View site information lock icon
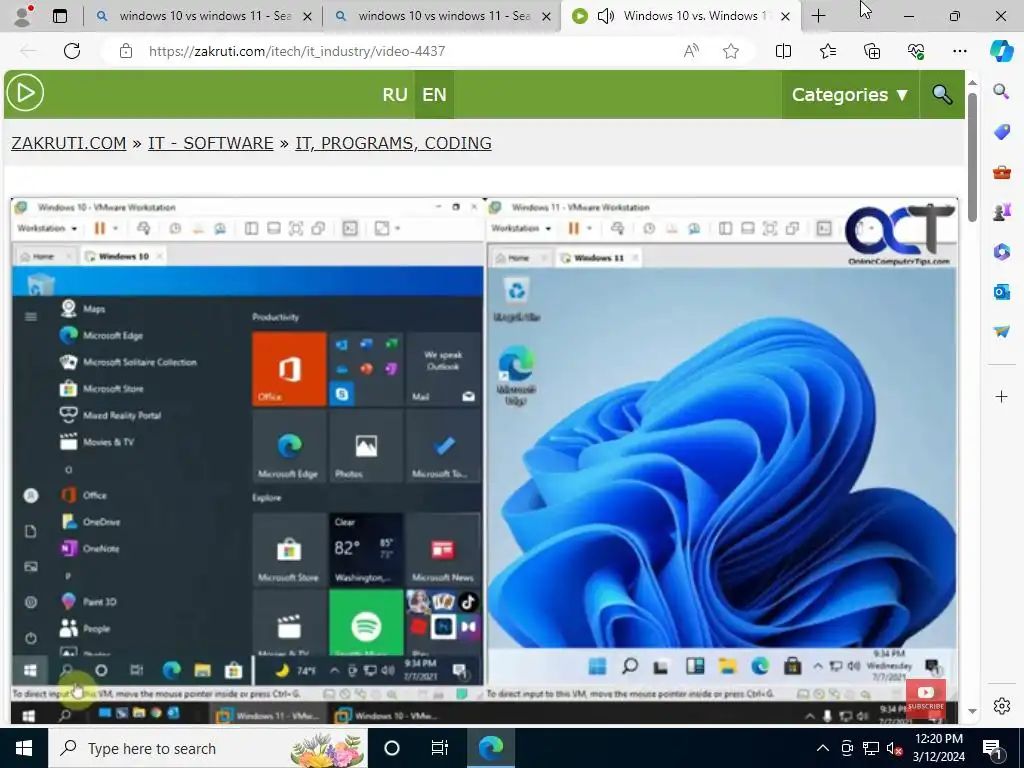The image size is (1024, 768). (x=125, y=51)
